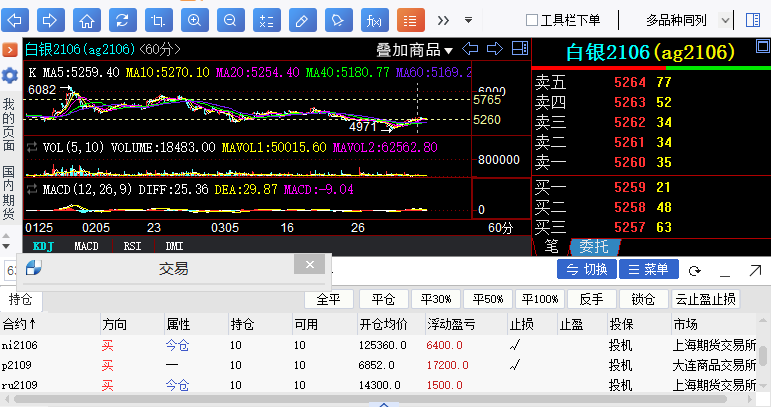Click the 全平 button
This screenshot has width=771, height=407.
[x=328, y=299]
